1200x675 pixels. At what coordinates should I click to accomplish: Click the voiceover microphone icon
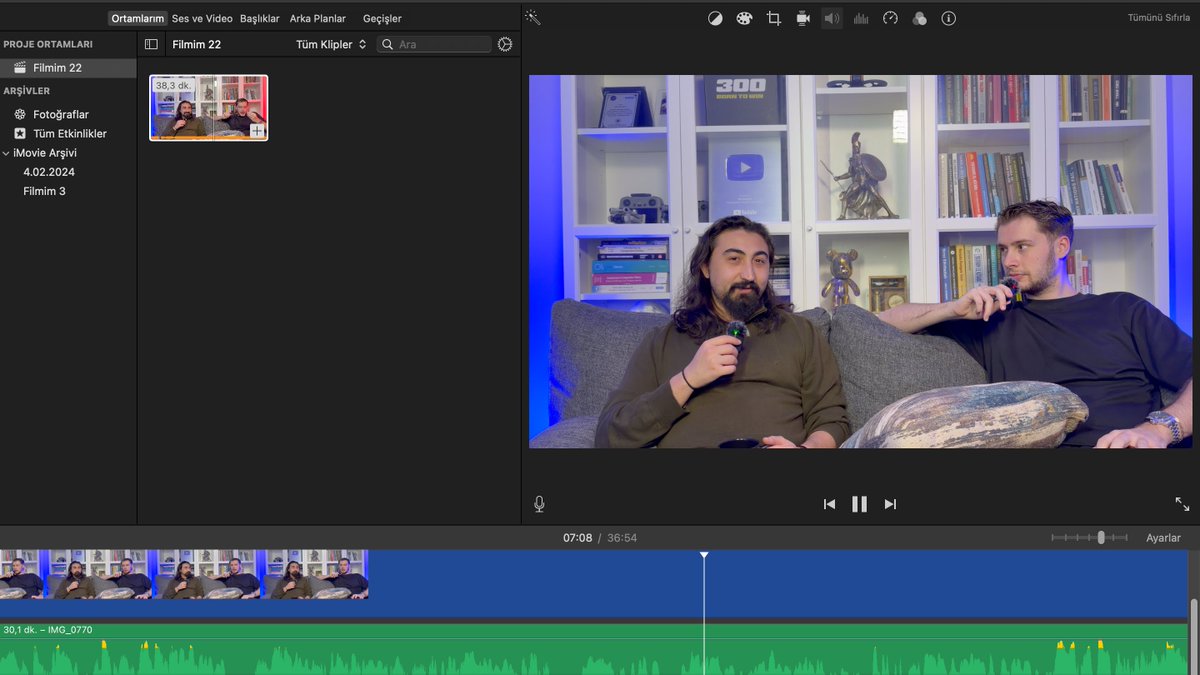pyautogui.click(x=539, y=504)
